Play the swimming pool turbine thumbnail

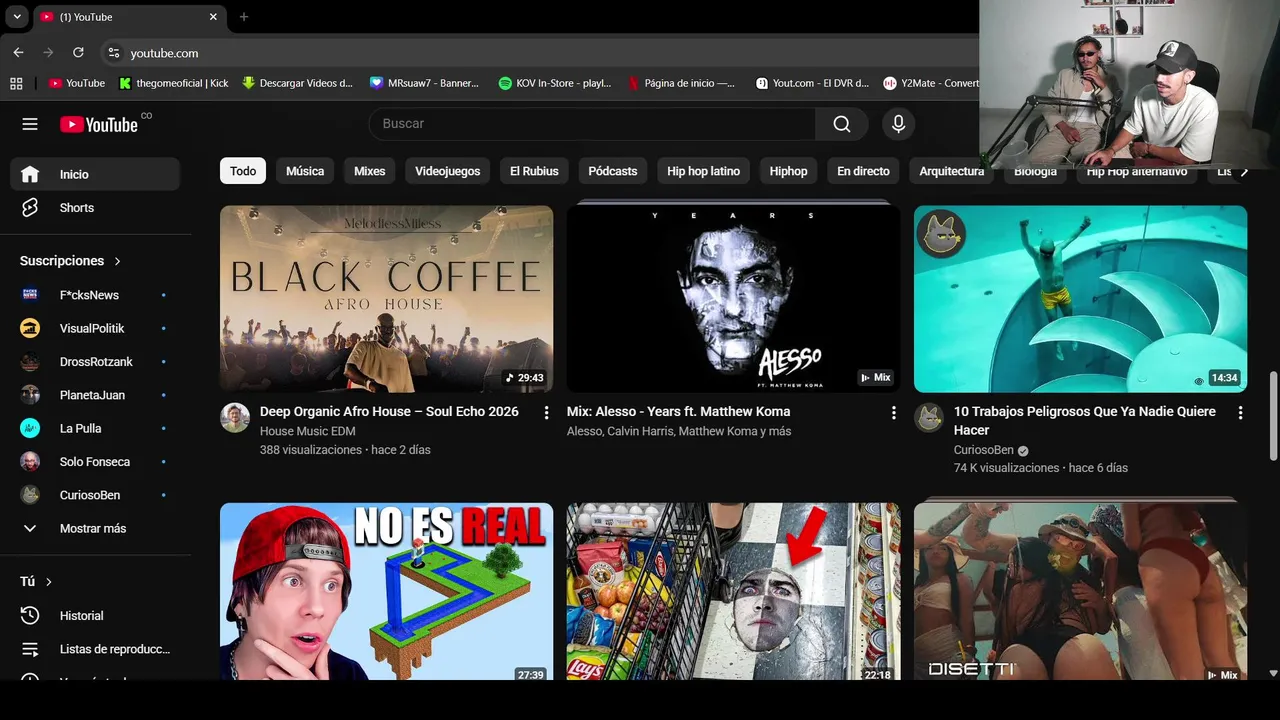pos(1080,299)
